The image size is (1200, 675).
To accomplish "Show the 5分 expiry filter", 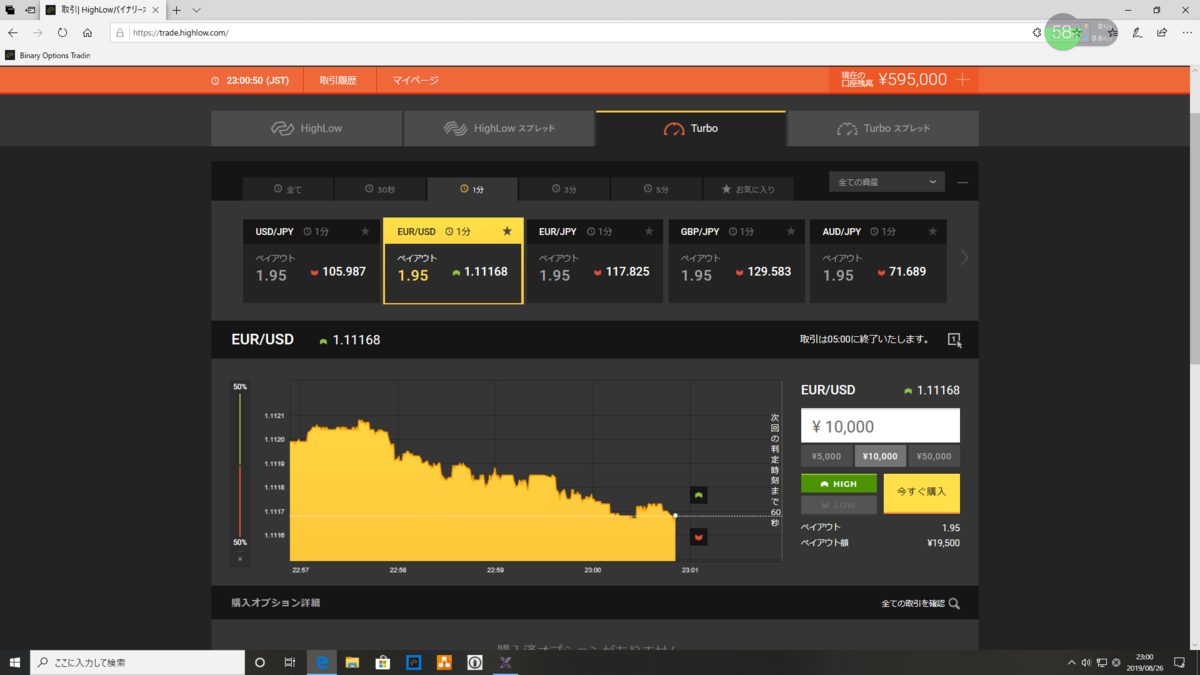I will (656, 189).
